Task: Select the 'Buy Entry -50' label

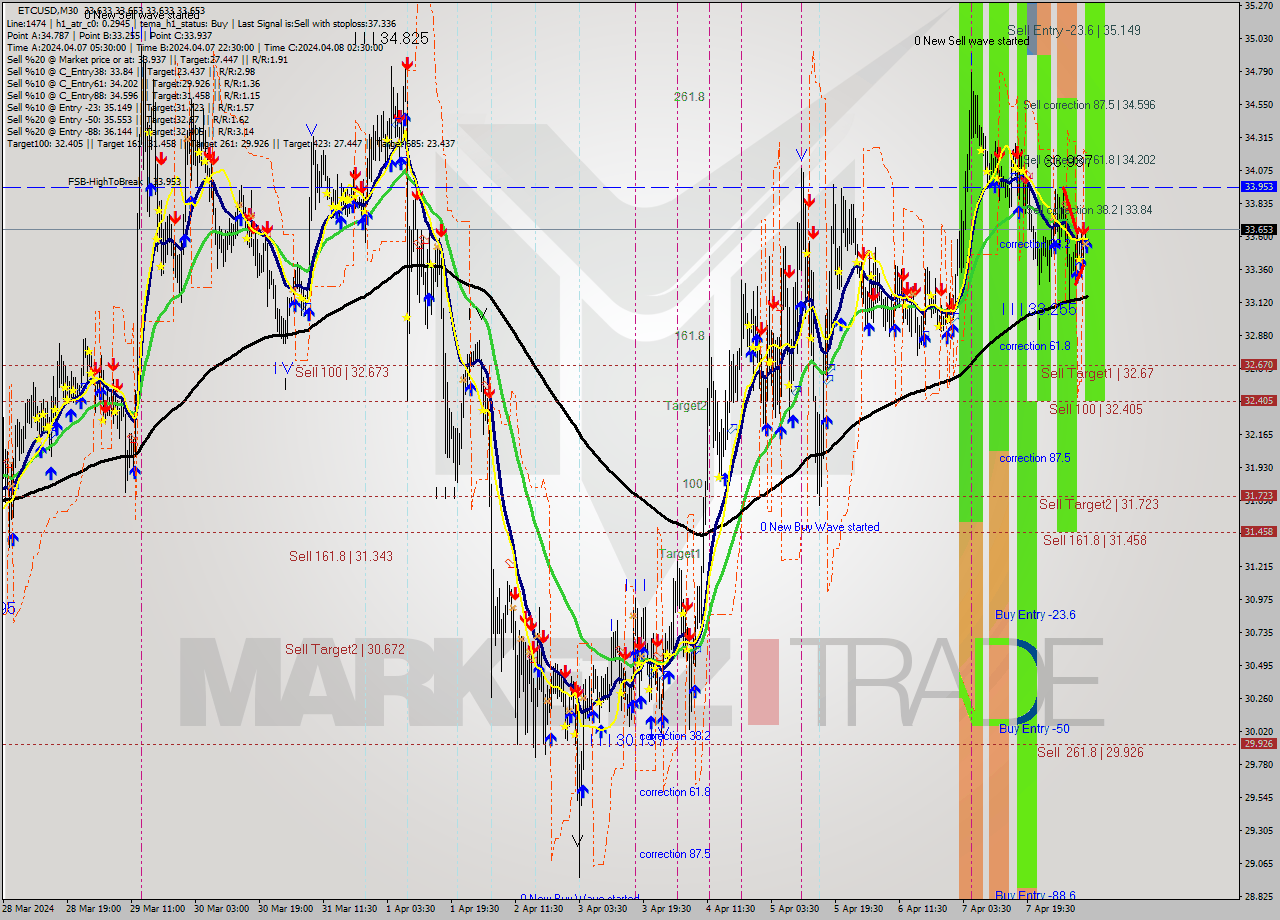Action: tap(1033, 729)
